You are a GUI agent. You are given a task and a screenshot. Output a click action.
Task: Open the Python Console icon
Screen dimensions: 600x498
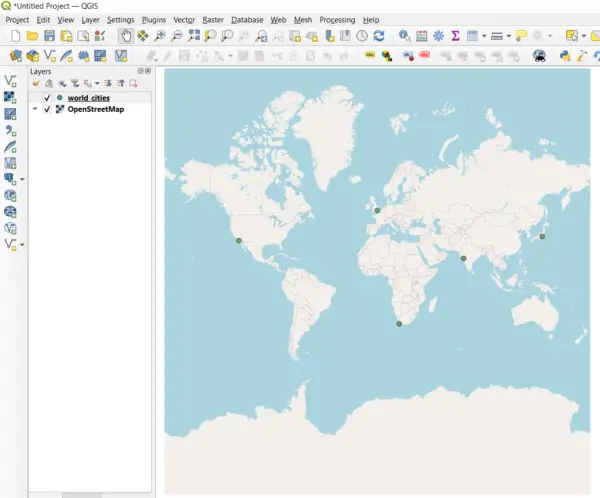point(566,56)
